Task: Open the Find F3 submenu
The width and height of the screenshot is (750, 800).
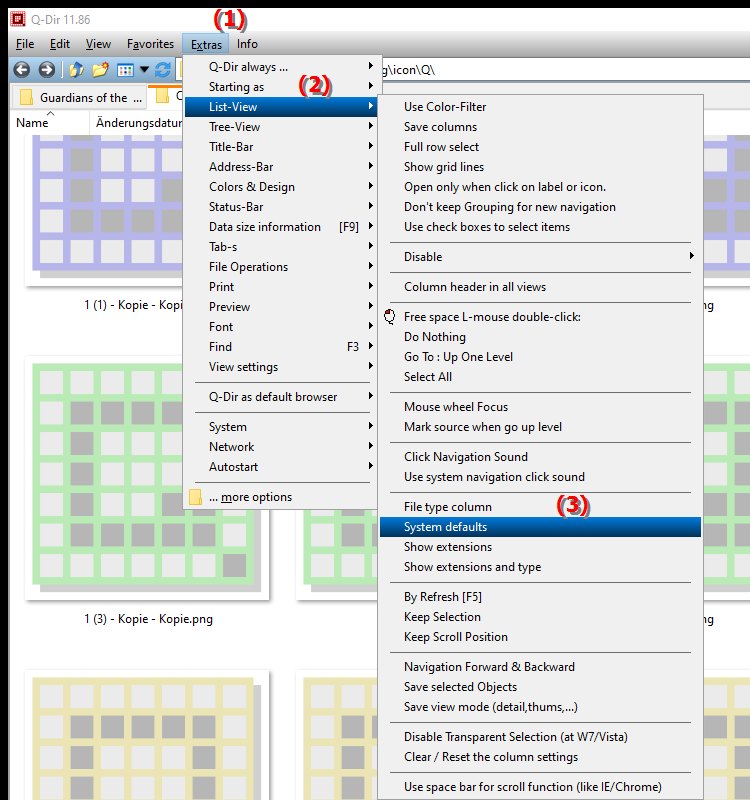Action: pos(280,347)
